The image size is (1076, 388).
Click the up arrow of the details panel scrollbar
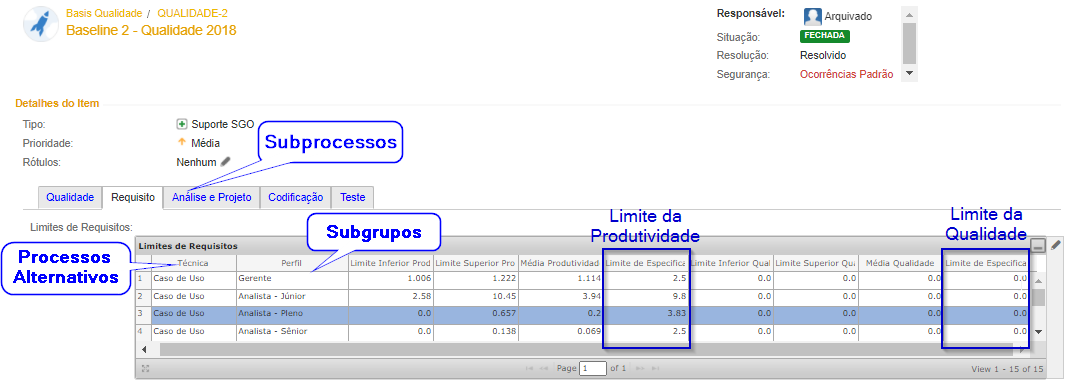(909, 14)
